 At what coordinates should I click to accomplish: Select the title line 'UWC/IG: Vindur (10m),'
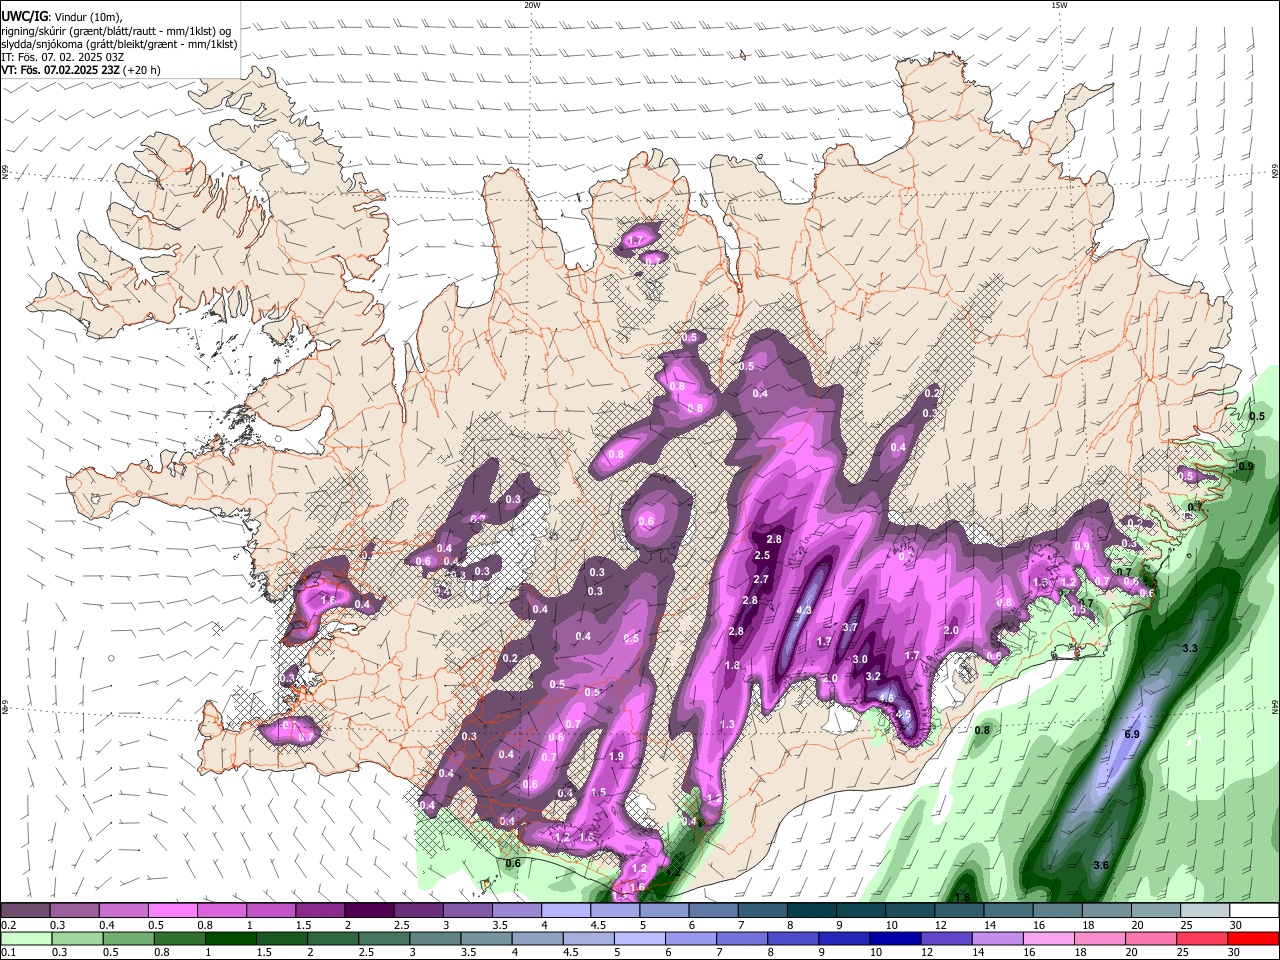(x=62, y=17)
